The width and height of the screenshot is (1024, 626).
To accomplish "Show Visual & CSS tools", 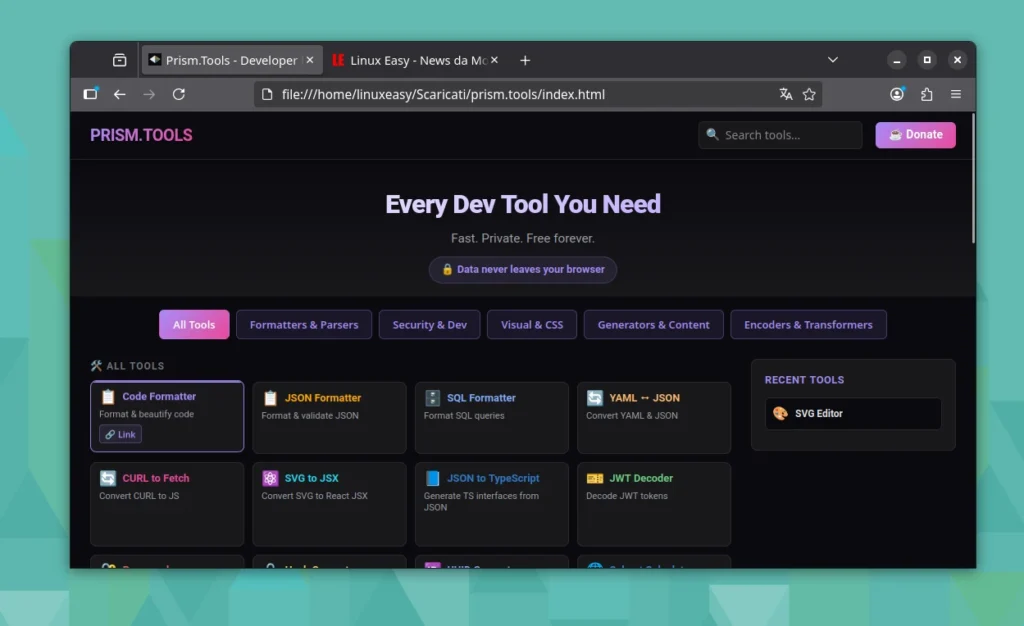I will (x=532, y=325).
